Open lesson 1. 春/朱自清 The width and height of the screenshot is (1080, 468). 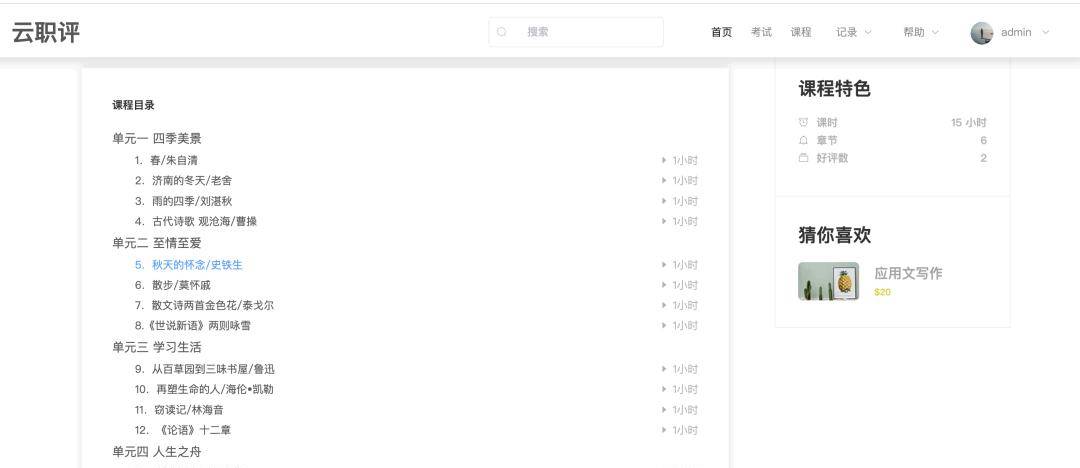(x=166, y=161)
